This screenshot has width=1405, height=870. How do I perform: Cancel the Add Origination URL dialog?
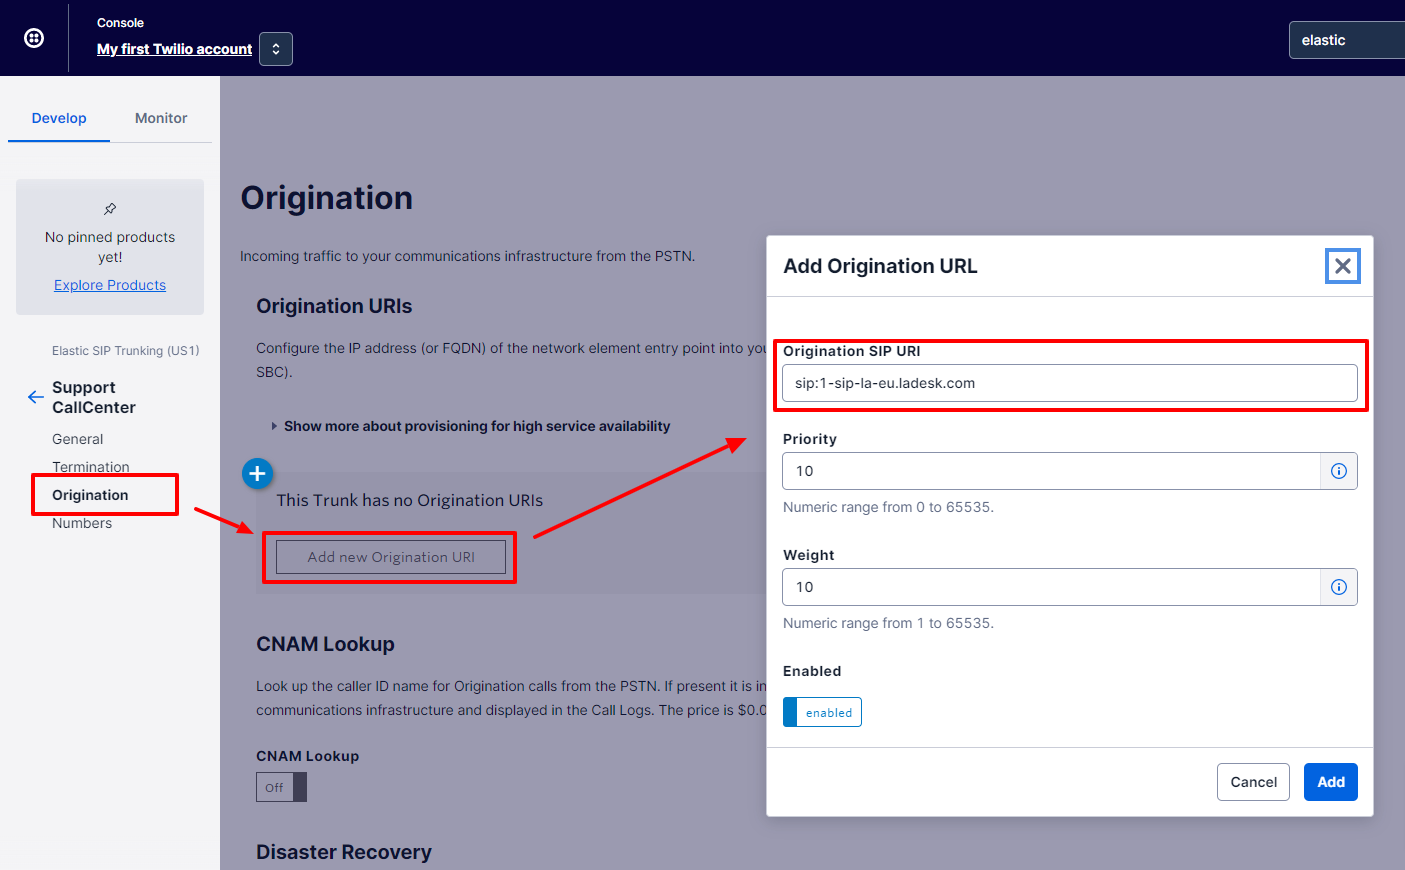coord(1252,782)
